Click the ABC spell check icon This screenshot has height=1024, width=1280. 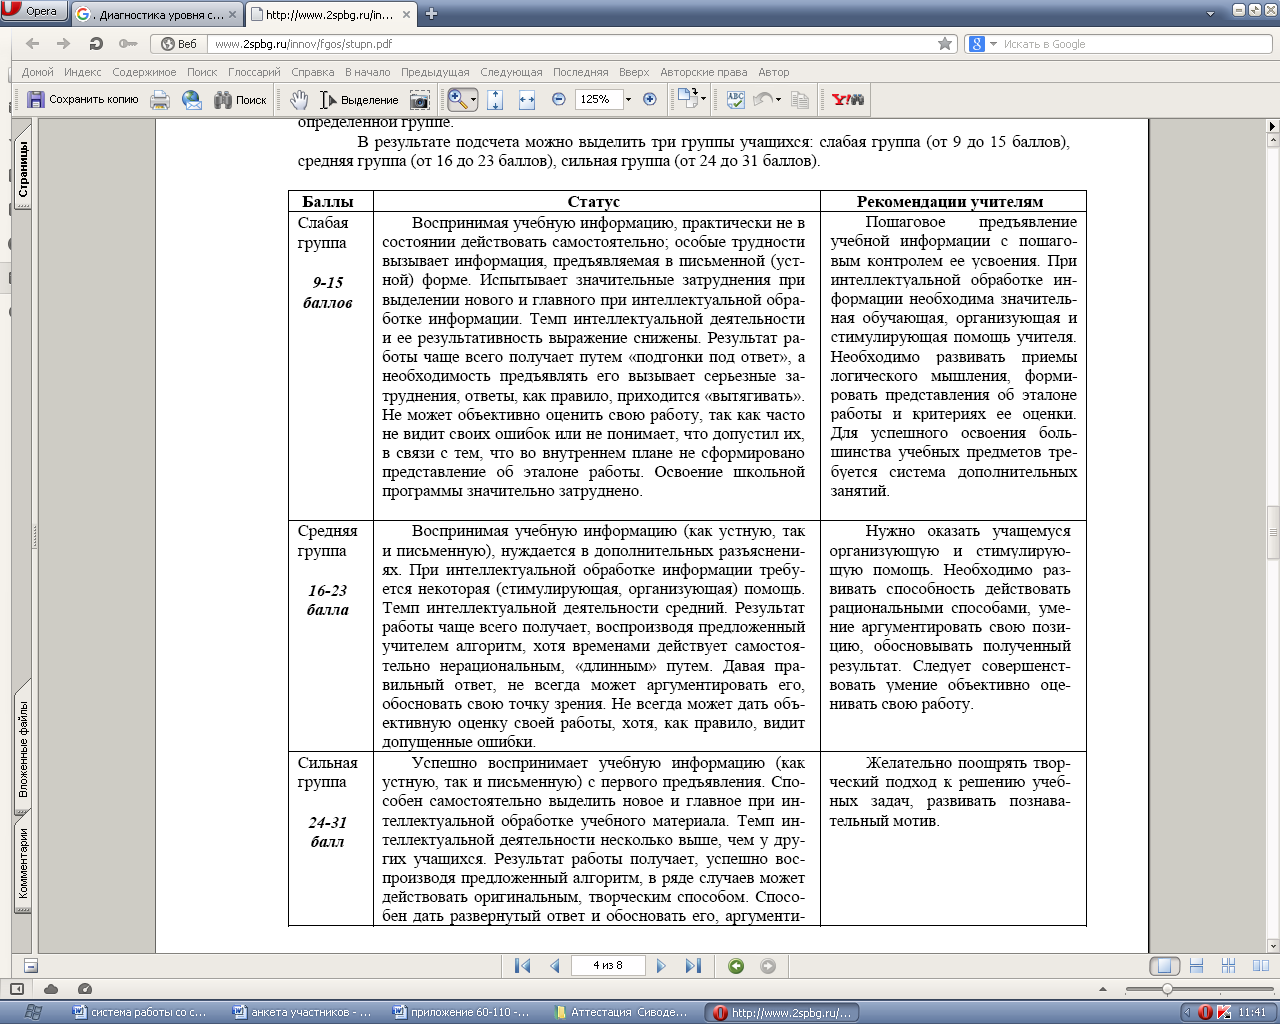click(x=736, y=100)
